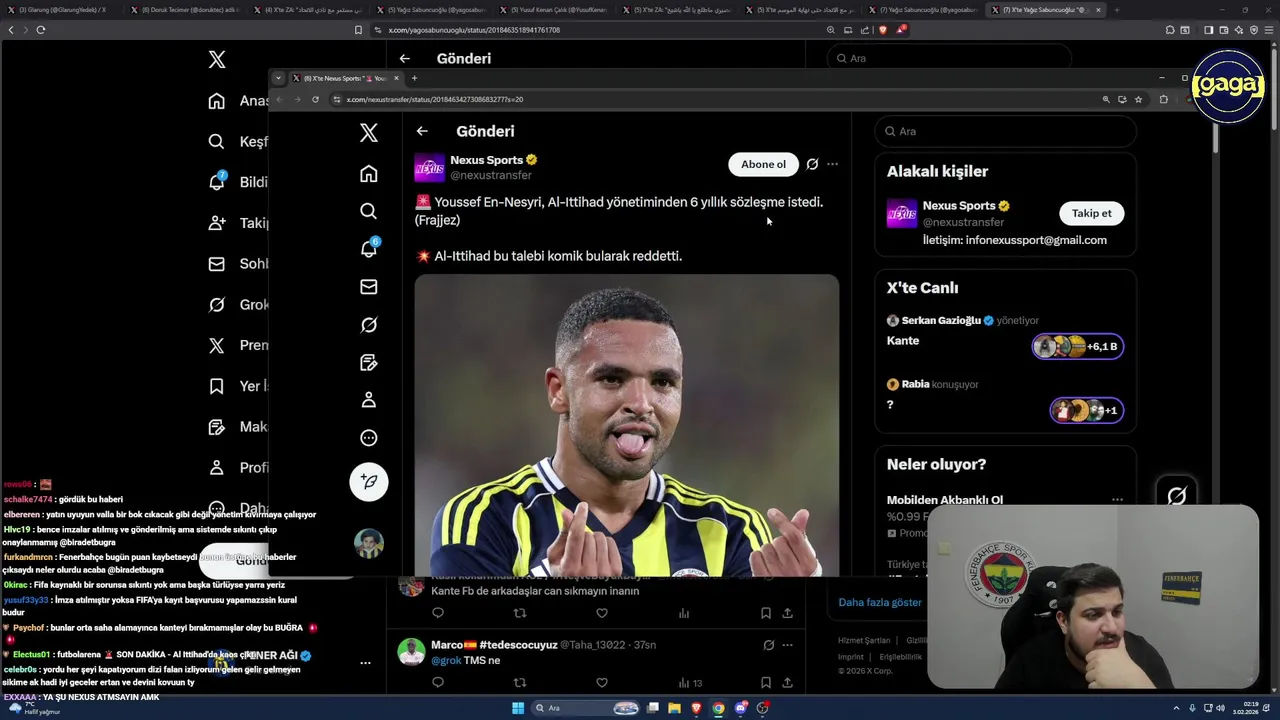Click front window vertical scrollbar

point(1216,140)
